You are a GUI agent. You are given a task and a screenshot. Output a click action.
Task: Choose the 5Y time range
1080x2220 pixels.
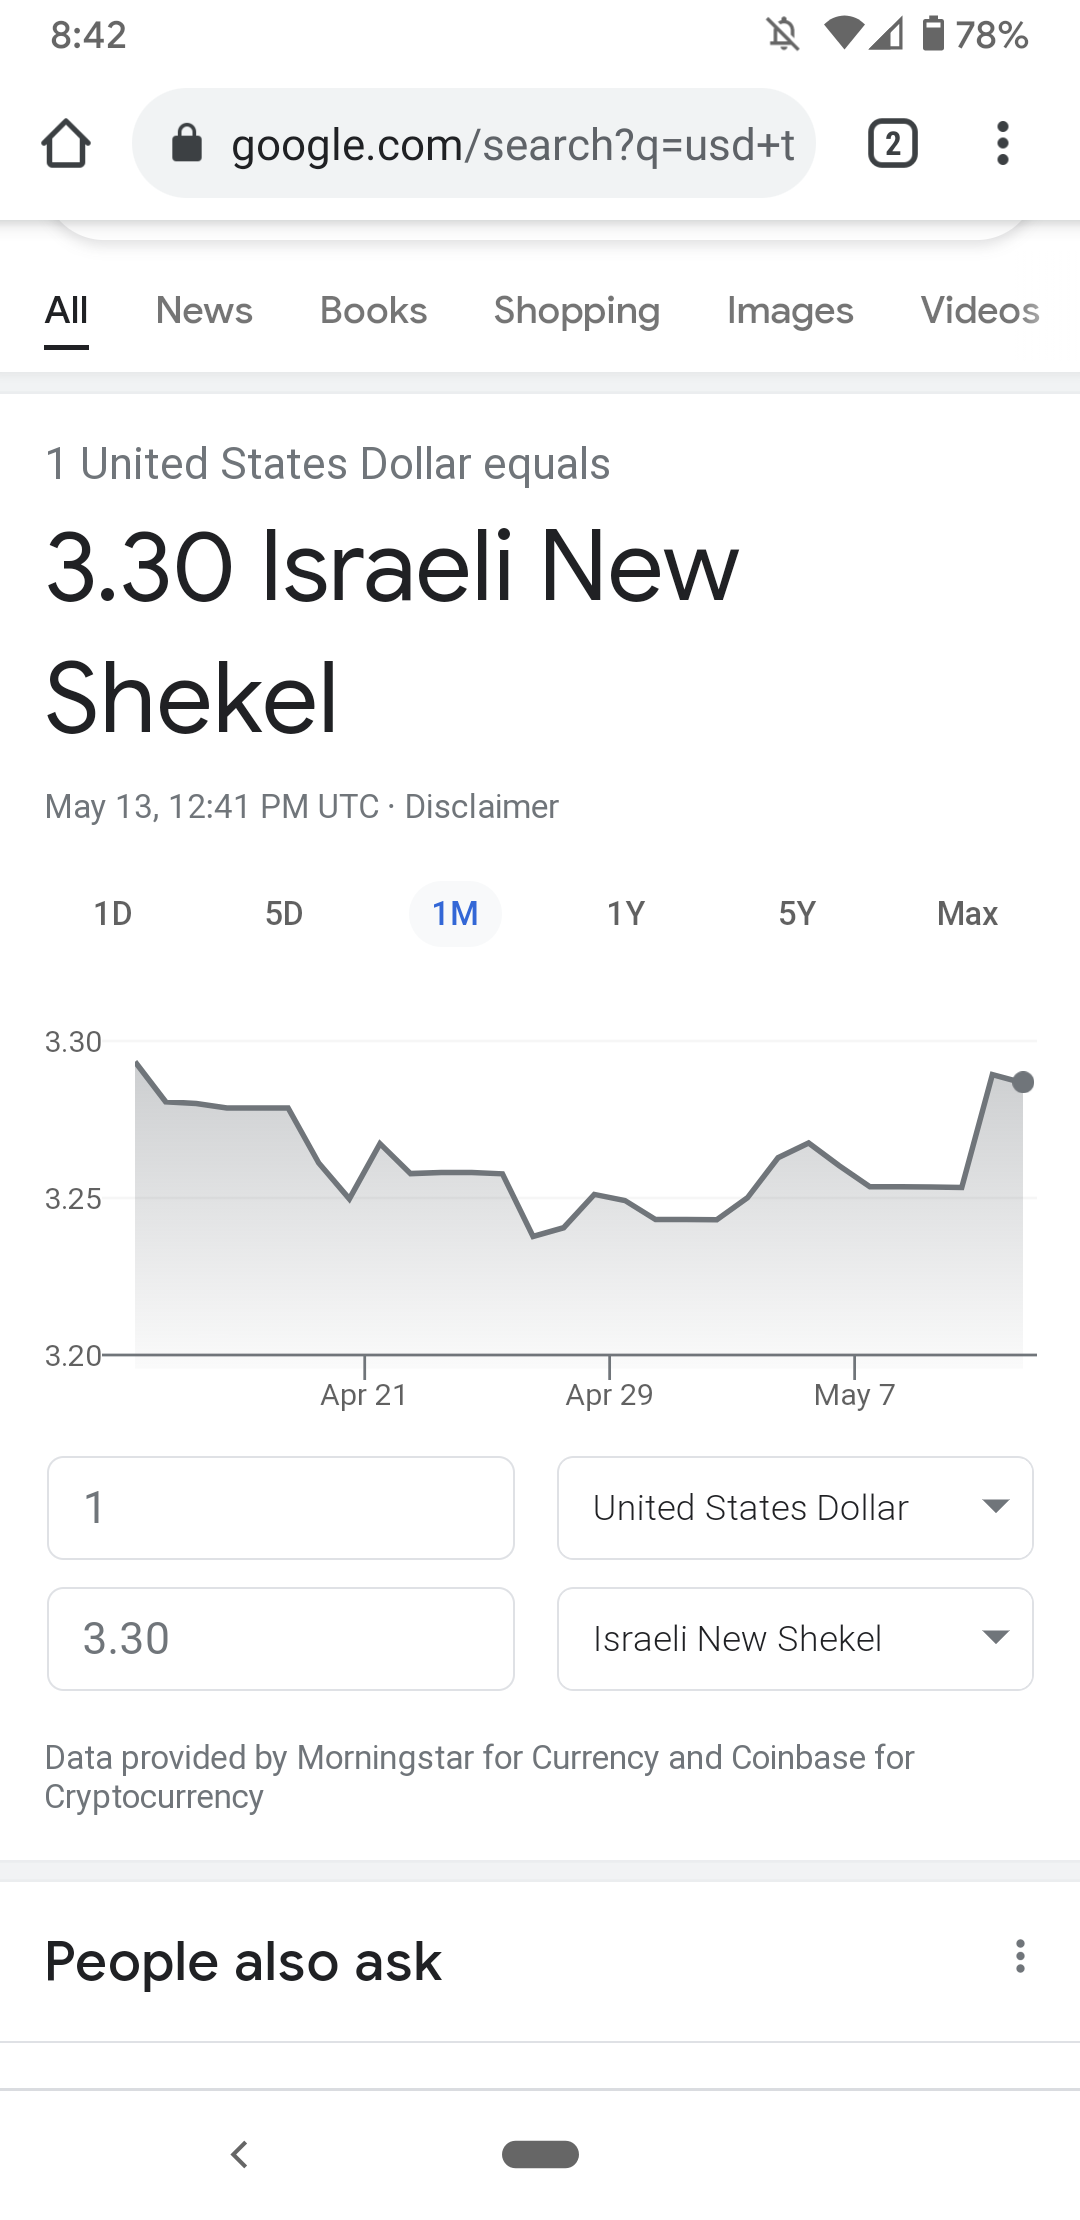click(797, 914)
